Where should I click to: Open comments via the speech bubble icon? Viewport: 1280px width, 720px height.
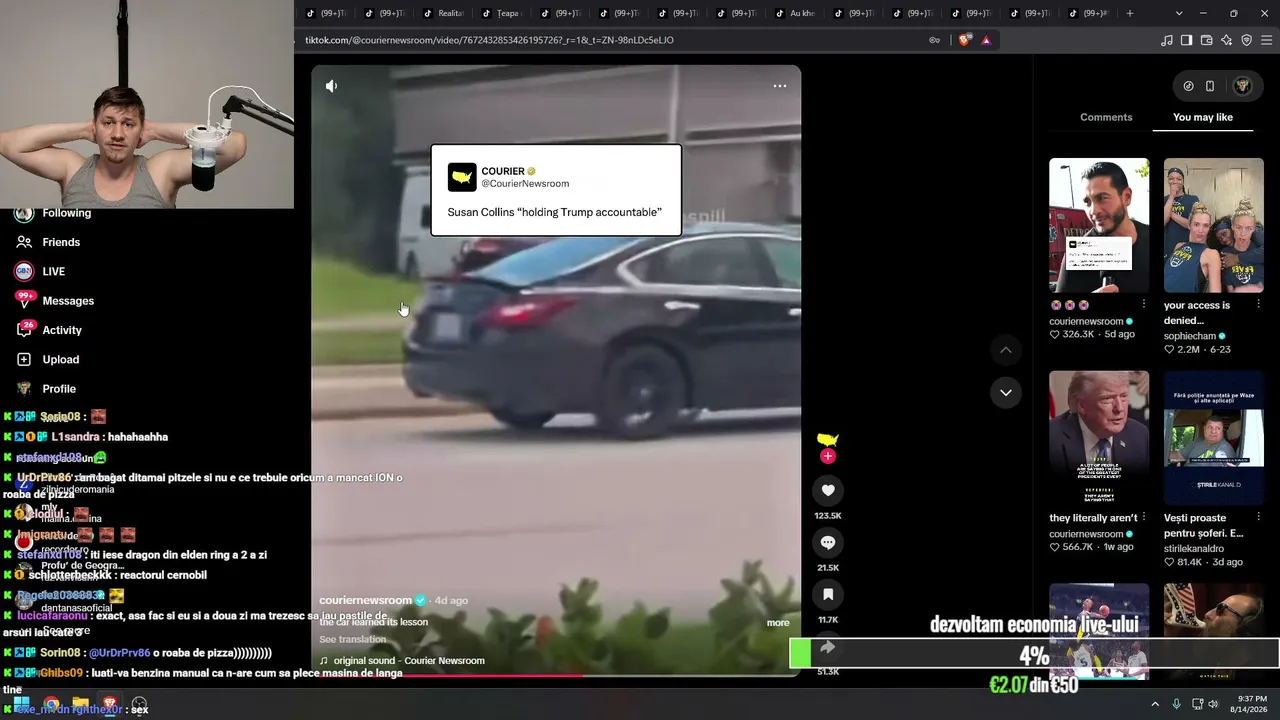pyautogui.click(x=828, y=542)
